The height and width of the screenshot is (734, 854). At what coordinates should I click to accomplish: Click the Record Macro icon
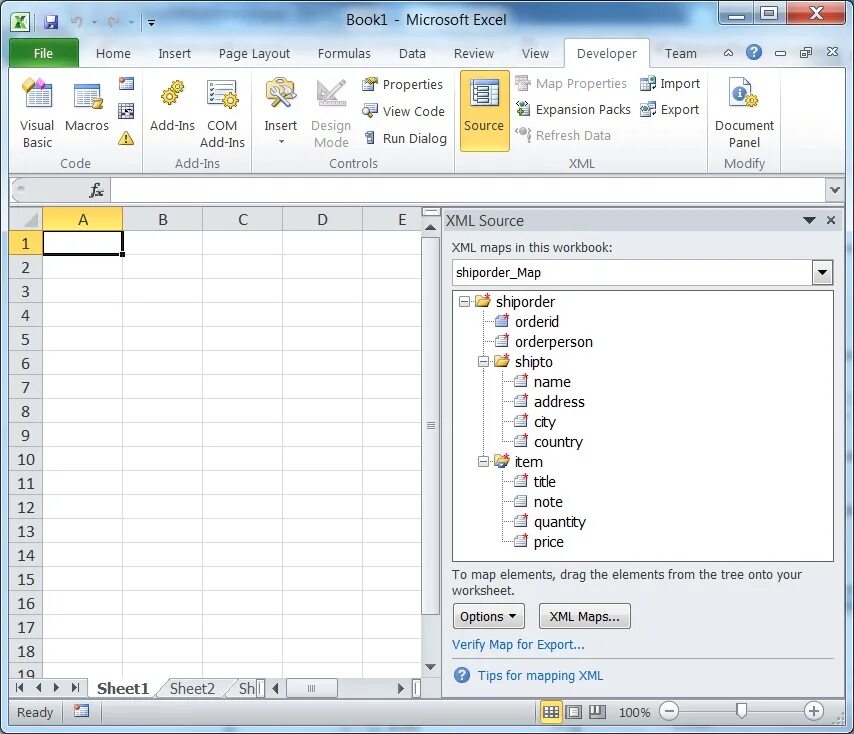[126, 84]
